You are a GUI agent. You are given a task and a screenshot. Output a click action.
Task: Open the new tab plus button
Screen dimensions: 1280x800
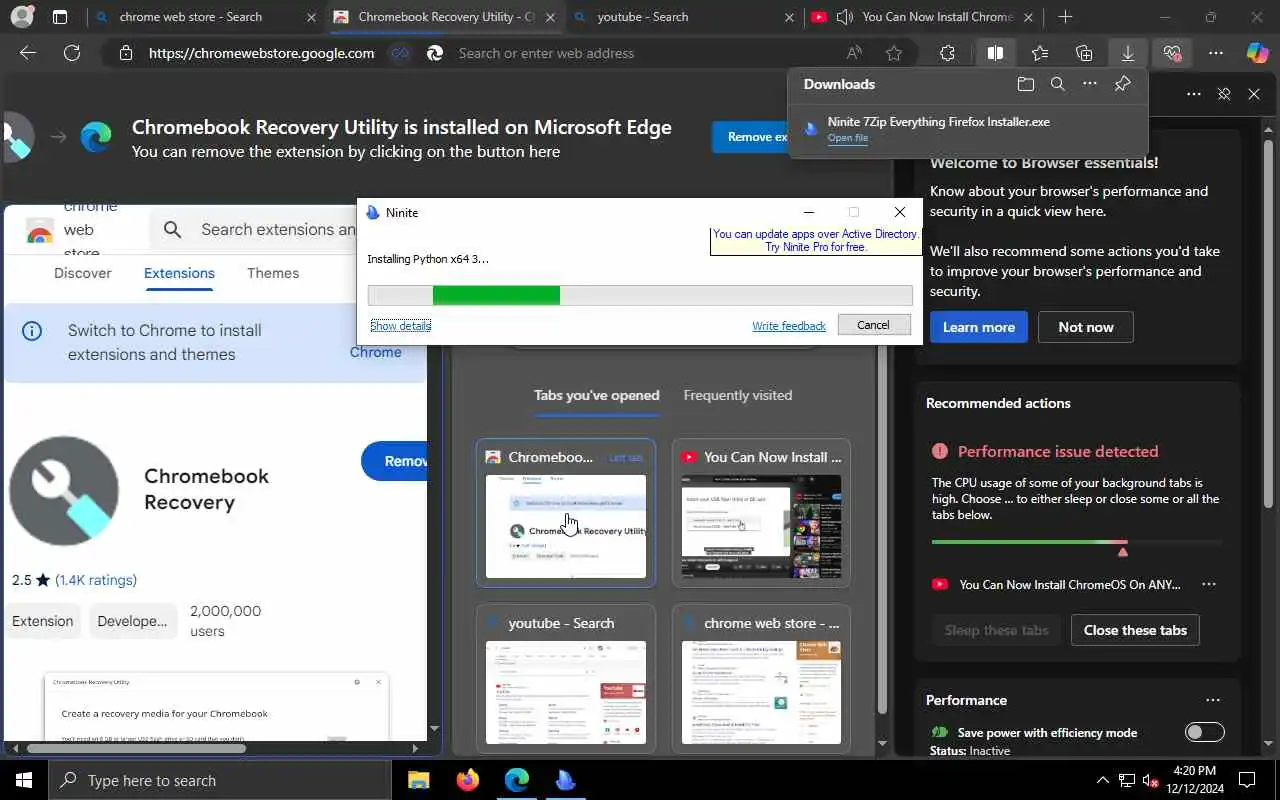click(x=1065, y=17)
